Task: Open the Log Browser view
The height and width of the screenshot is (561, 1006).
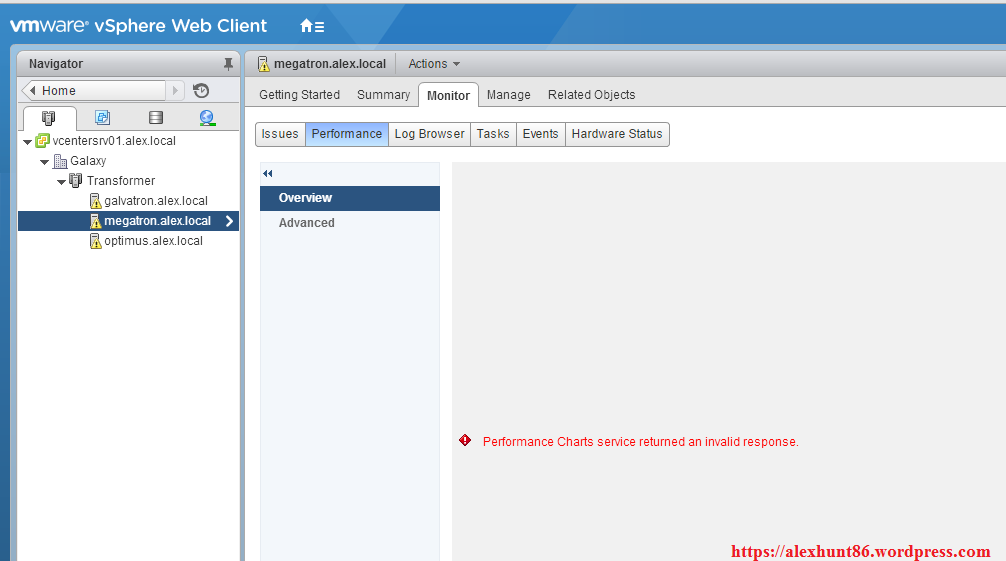Action: (x=429, y=134)
